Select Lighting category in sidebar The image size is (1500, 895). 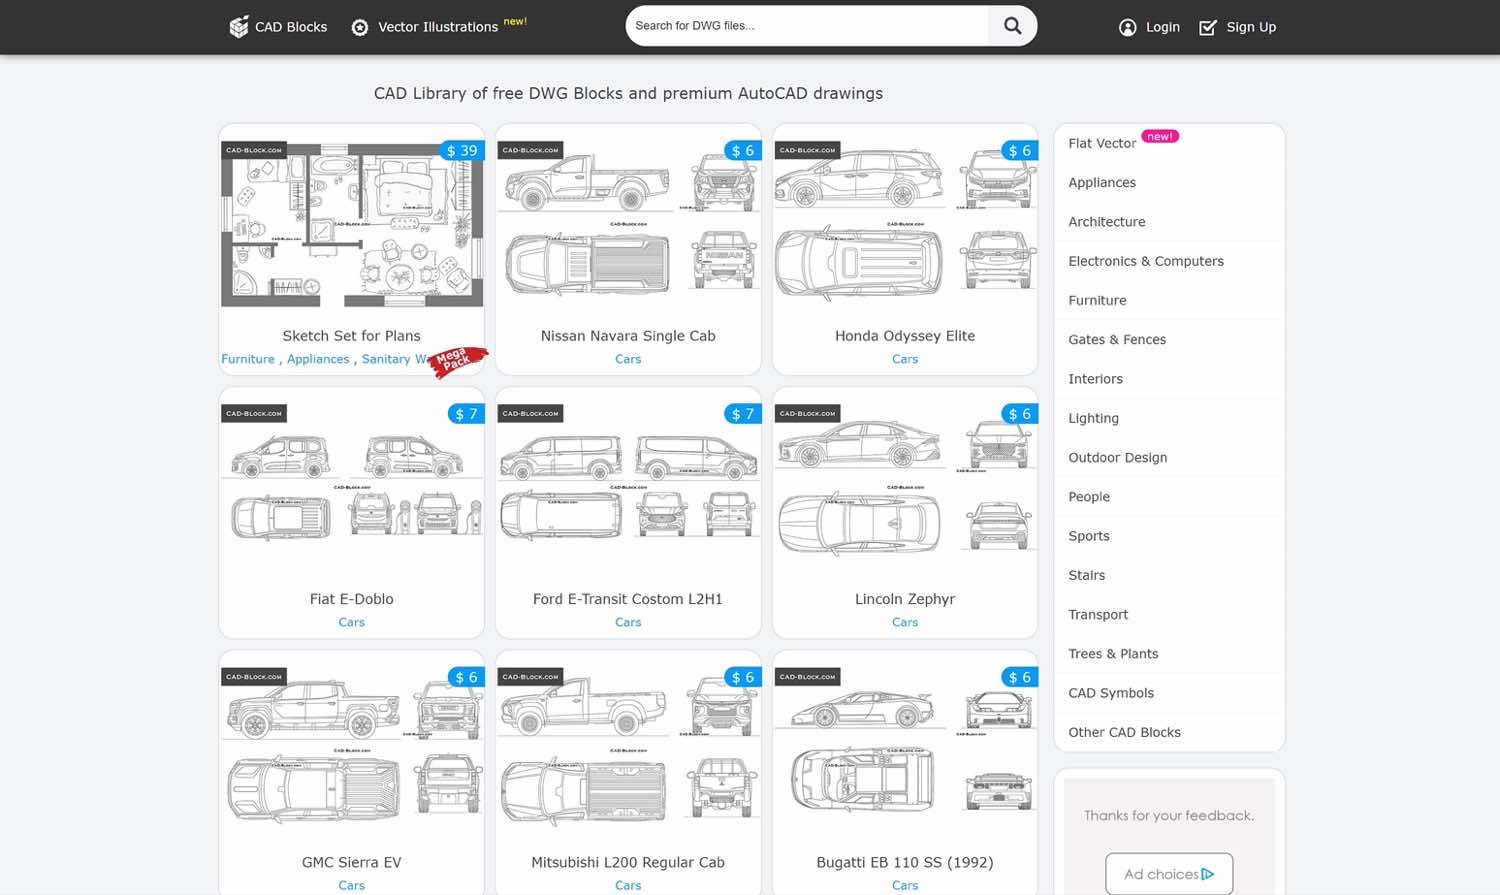point(1093,418)
